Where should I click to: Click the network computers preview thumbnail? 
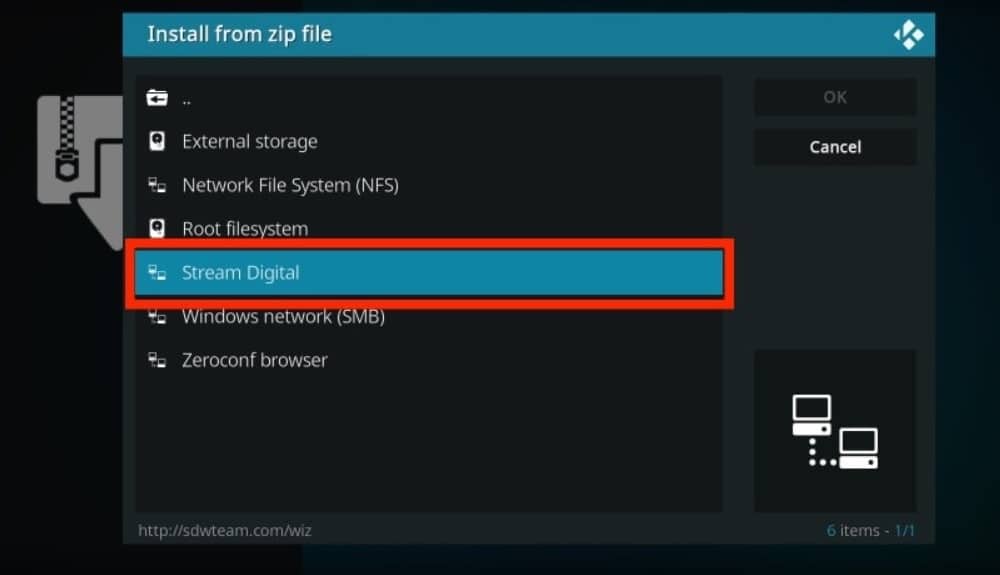pos(835,431)
